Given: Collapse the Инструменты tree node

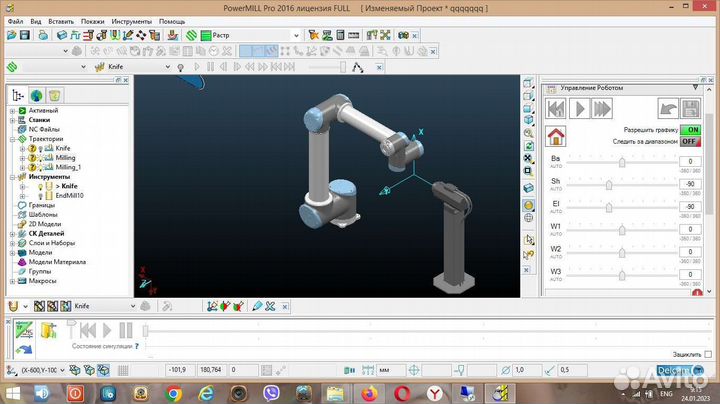Looking at the screenshot, I should tap(13, 177).
